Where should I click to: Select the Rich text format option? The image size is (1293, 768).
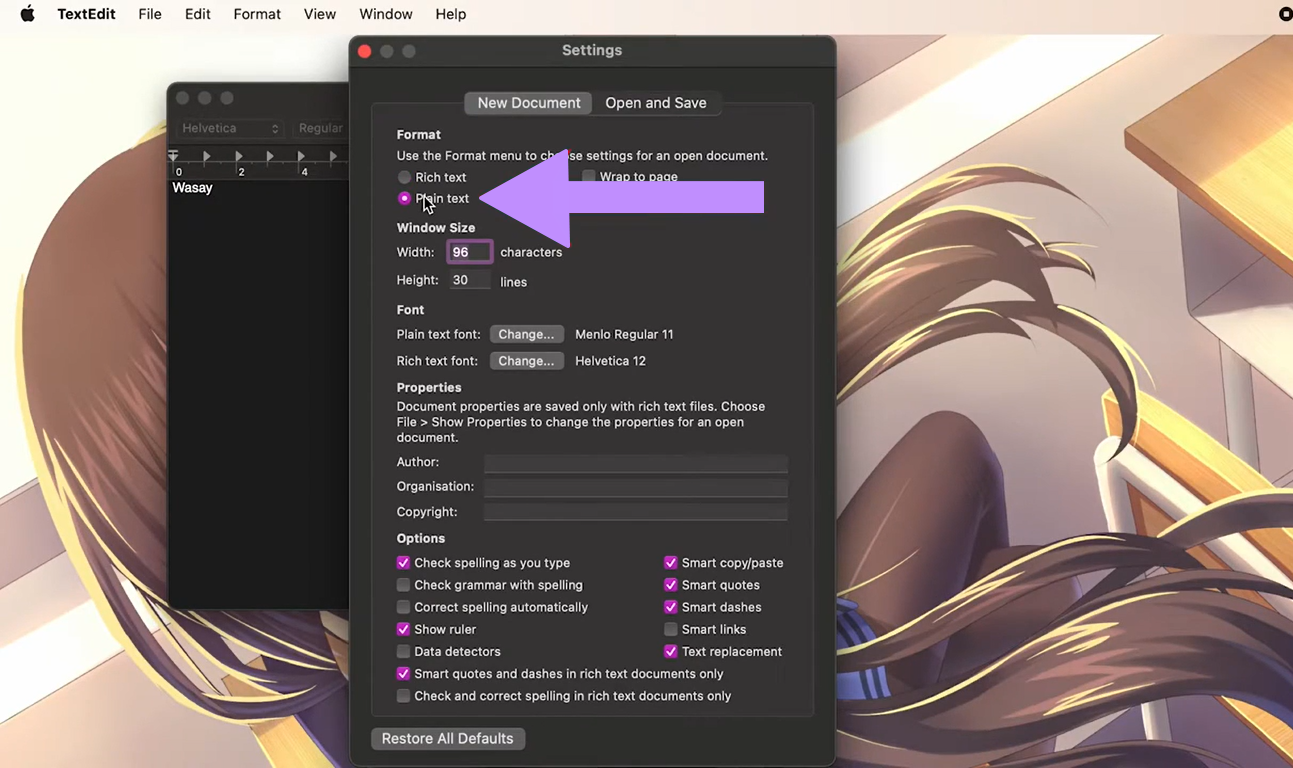pyautogui.click(x=403, y=177)
